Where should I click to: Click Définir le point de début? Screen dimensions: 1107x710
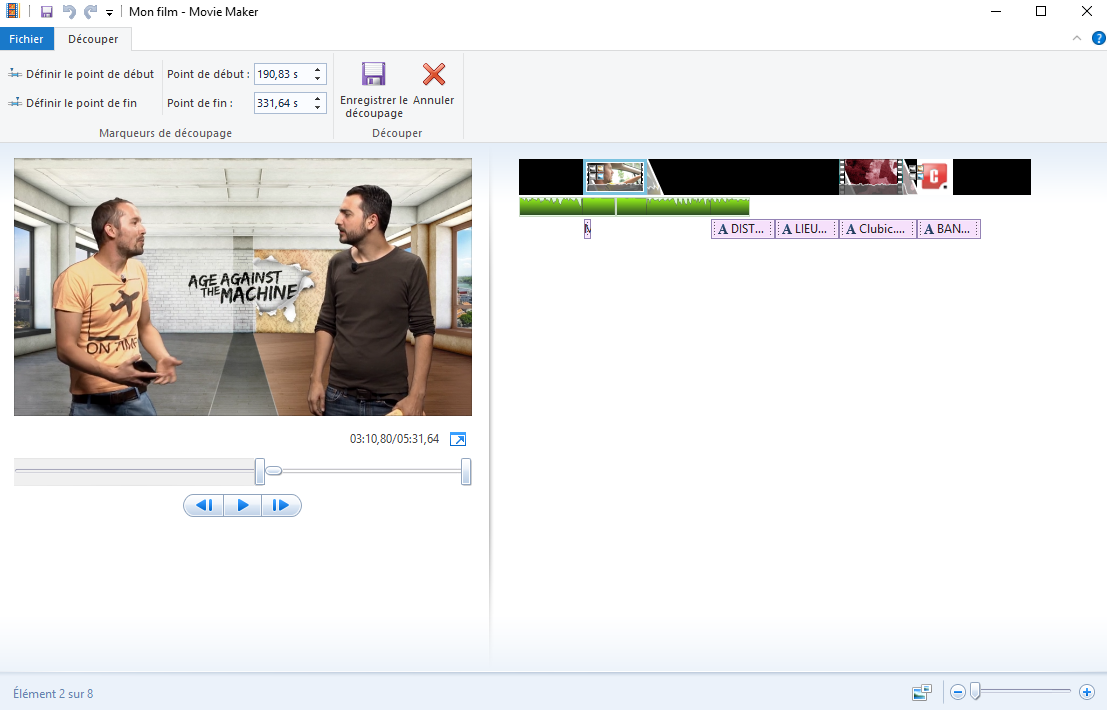(x=80, y=74)
